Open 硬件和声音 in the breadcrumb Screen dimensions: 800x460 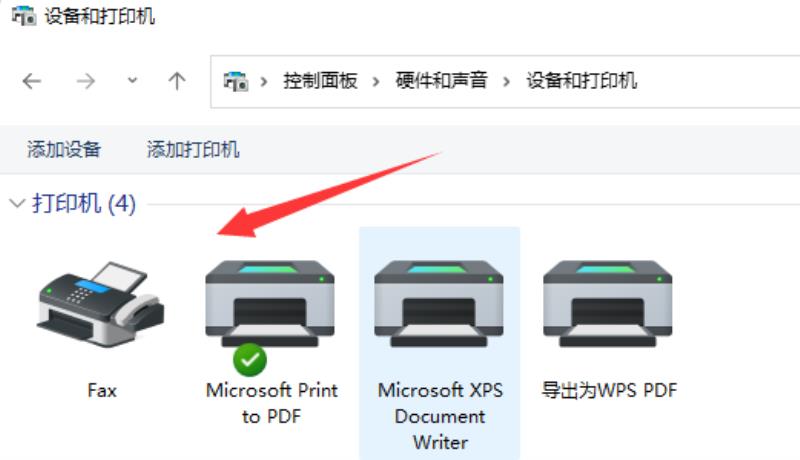(x=441, y=81)
